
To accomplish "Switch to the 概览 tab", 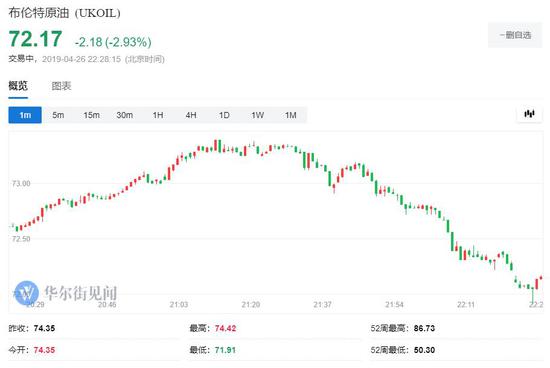I will [x=18, y=86].
